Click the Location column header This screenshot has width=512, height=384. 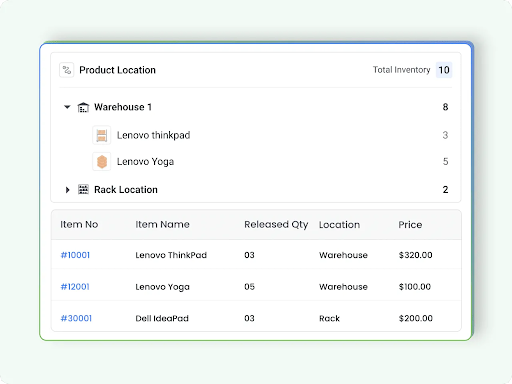[339, 225]
